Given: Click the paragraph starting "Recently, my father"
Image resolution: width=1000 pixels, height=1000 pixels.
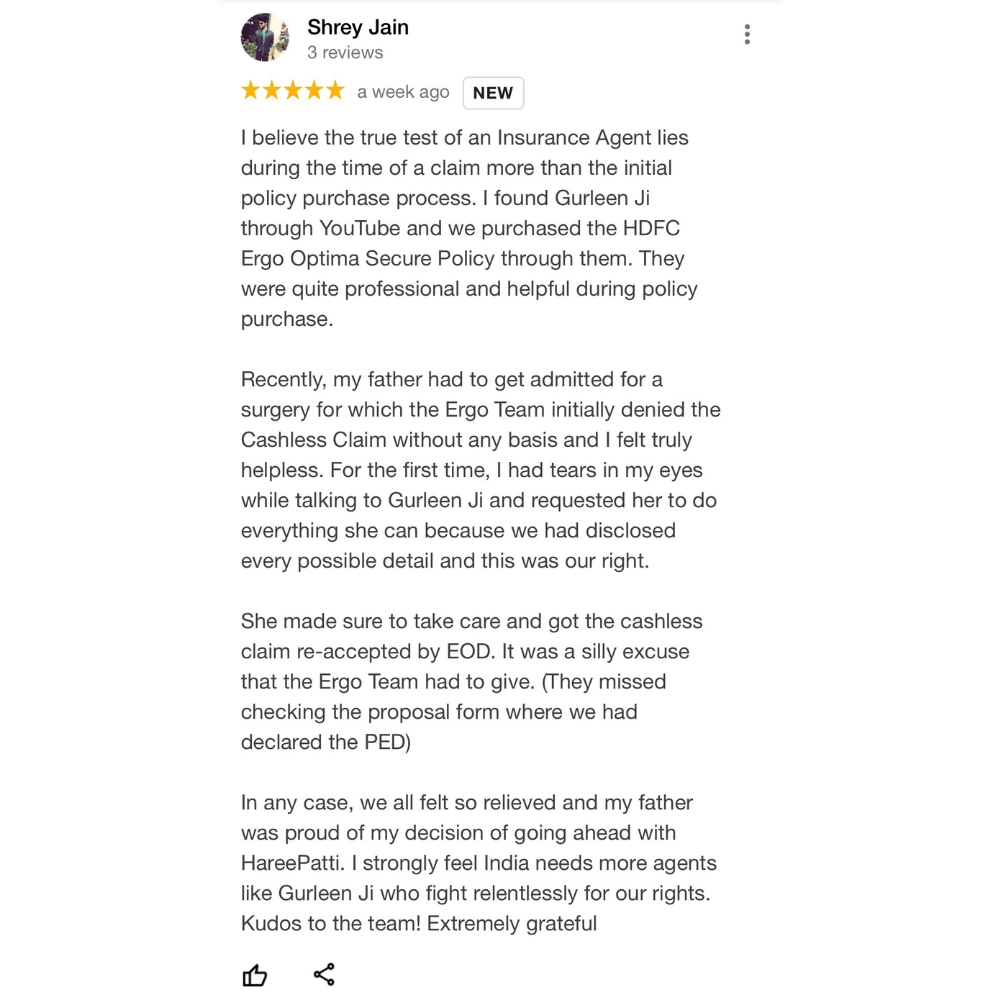Looking at the screenshot, I should pos(480,470).
